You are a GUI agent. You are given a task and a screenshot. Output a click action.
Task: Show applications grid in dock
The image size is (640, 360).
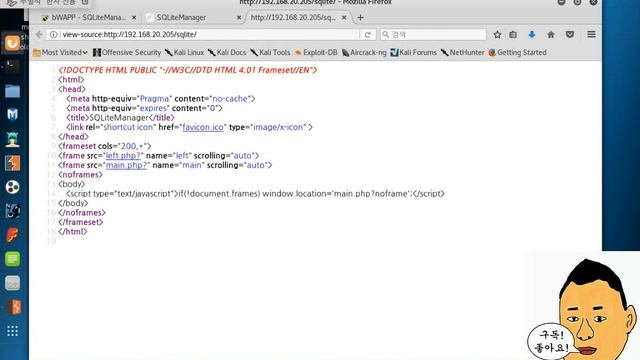coord(12,331)
